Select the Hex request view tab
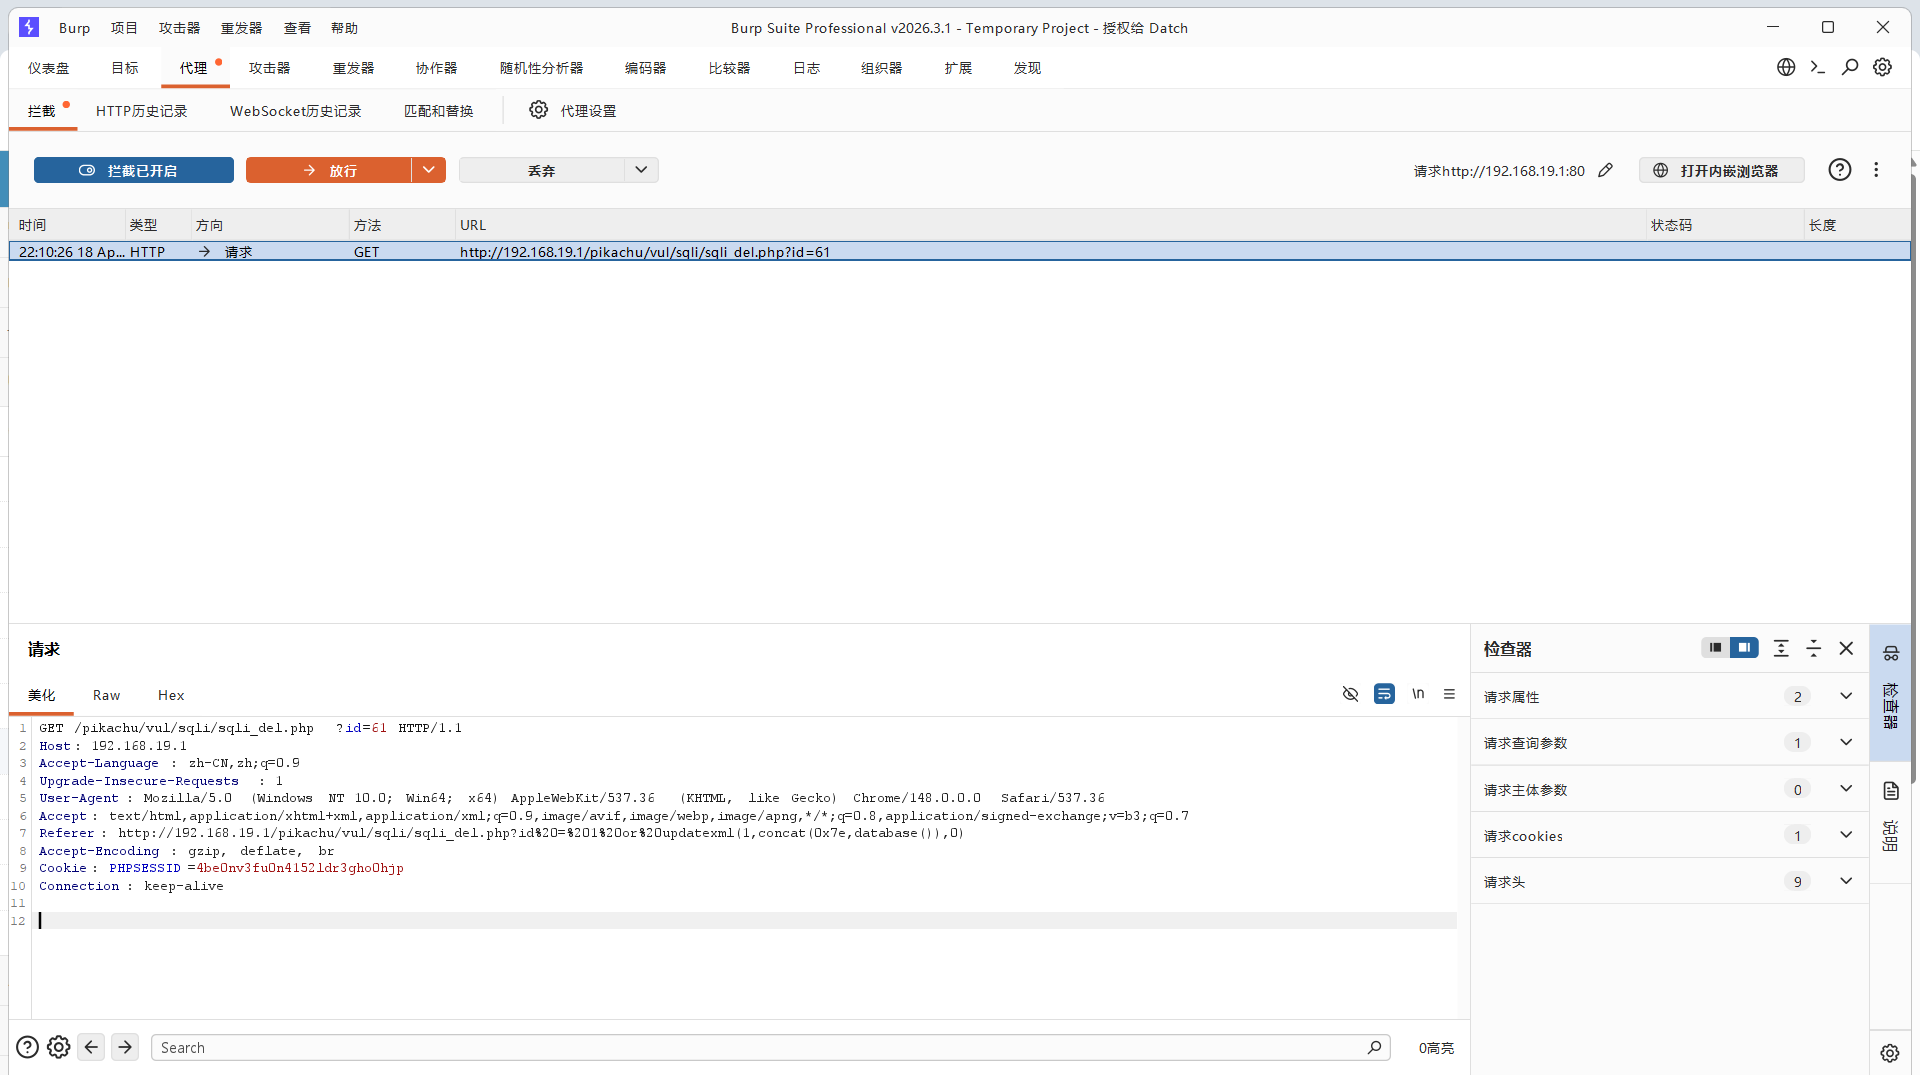 [x=171, y=695]
